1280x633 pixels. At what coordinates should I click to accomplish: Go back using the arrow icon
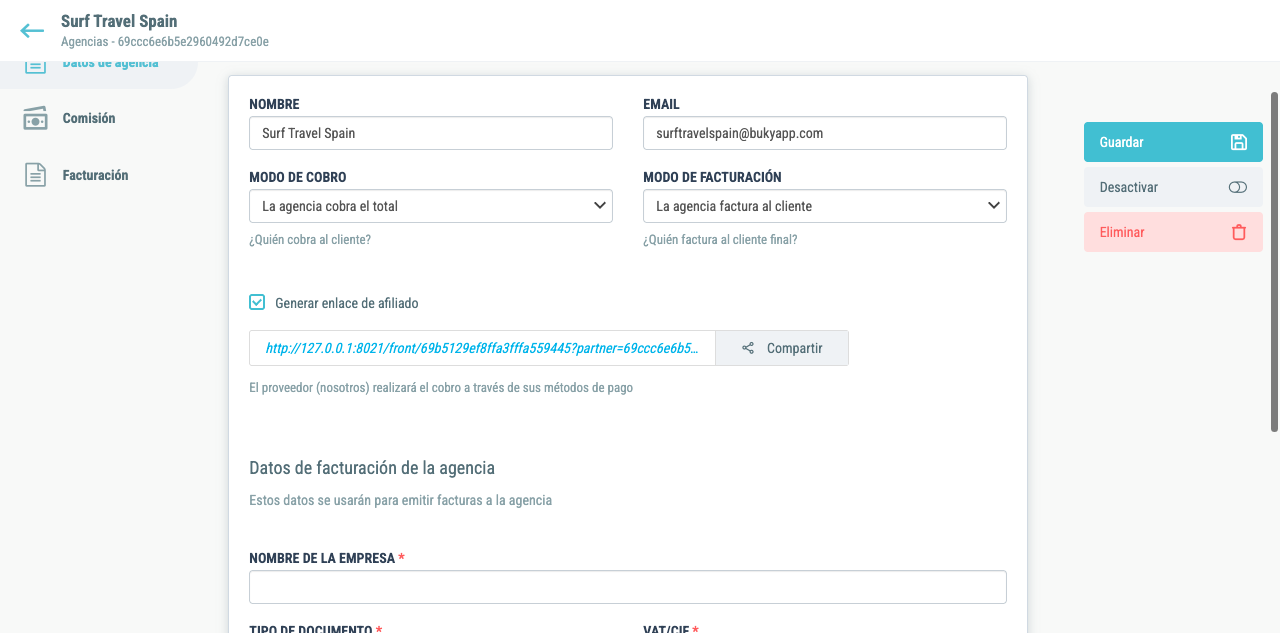tap(32, 31)
